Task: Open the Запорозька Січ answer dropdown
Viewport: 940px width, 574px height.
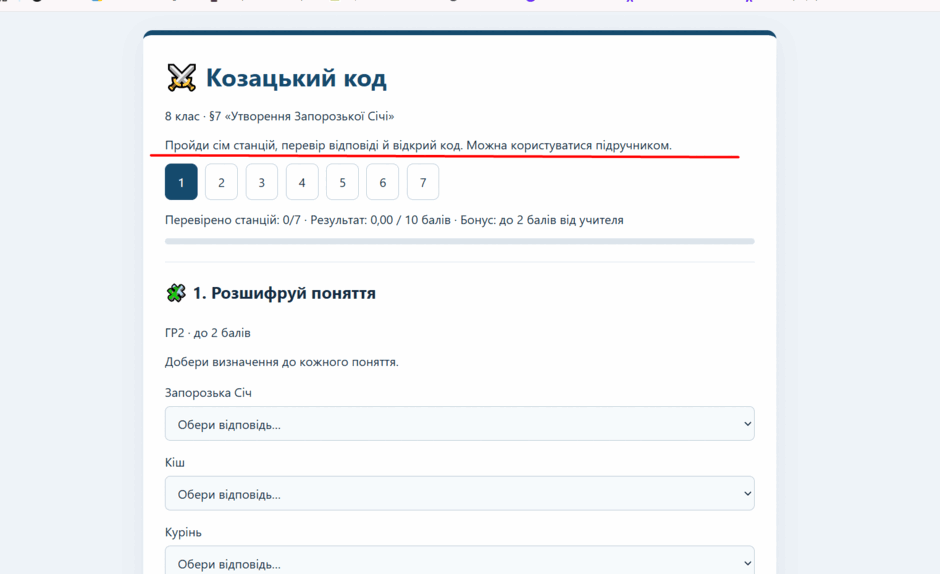Action: pyautogui.click(x=460, y=423)
